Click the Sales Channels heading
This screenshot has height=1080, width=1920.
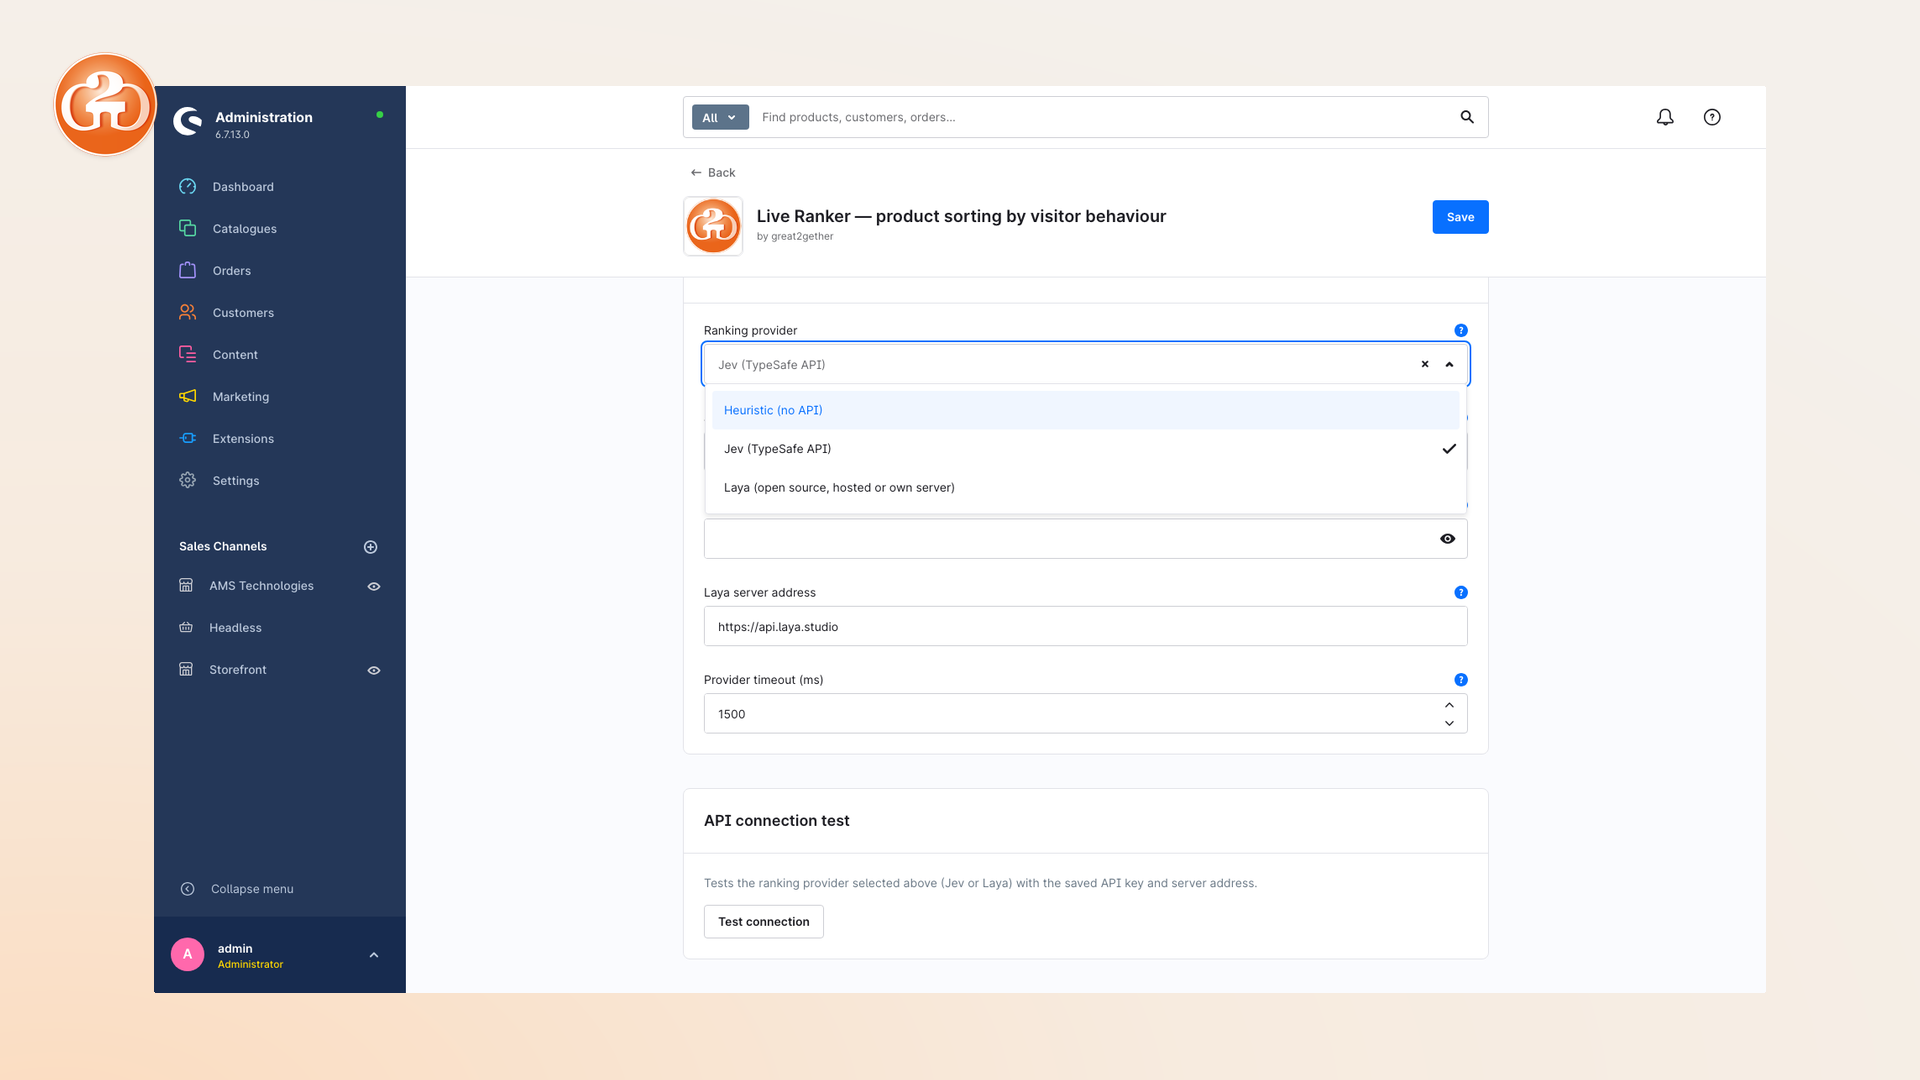point(223,547)
